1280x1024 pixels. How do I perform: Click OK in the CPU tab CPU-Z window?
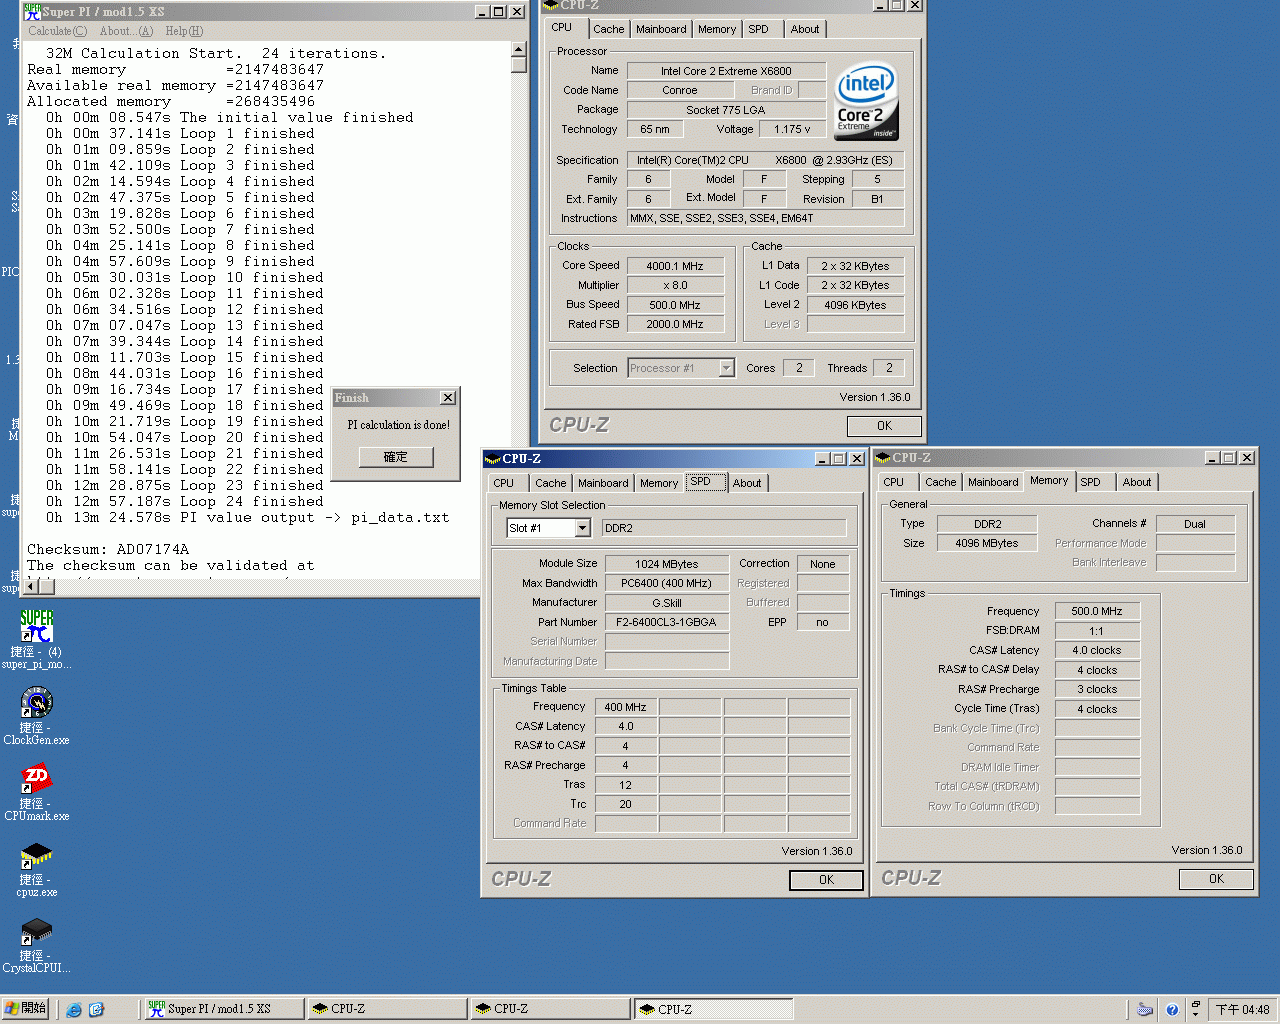tap(884, 426)
